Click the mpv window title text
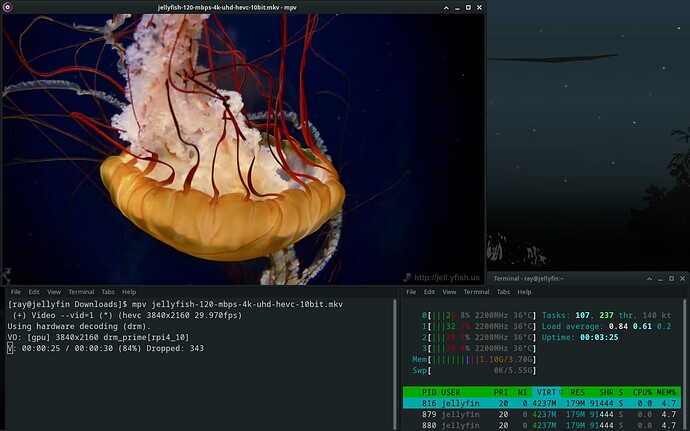 pyautogui.click(x=227, y=7)
